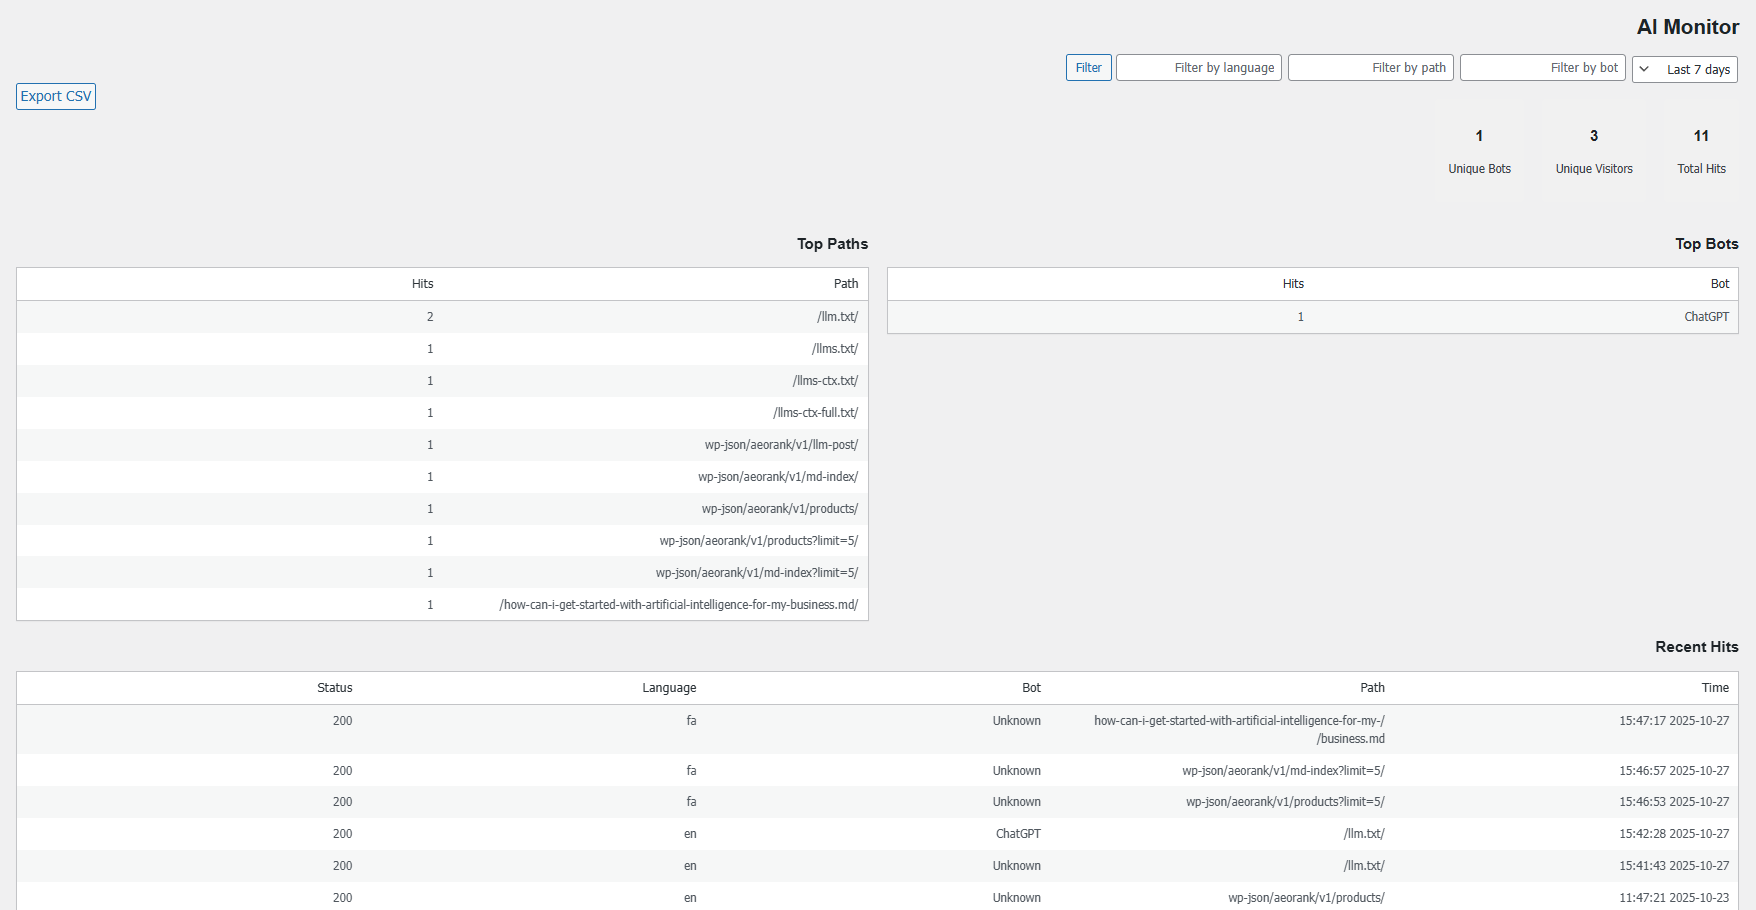Click the Hits column header in Top Paths
Viewport: 1756px width, 910px height.
pyautogui.click(x=422, y=284)
